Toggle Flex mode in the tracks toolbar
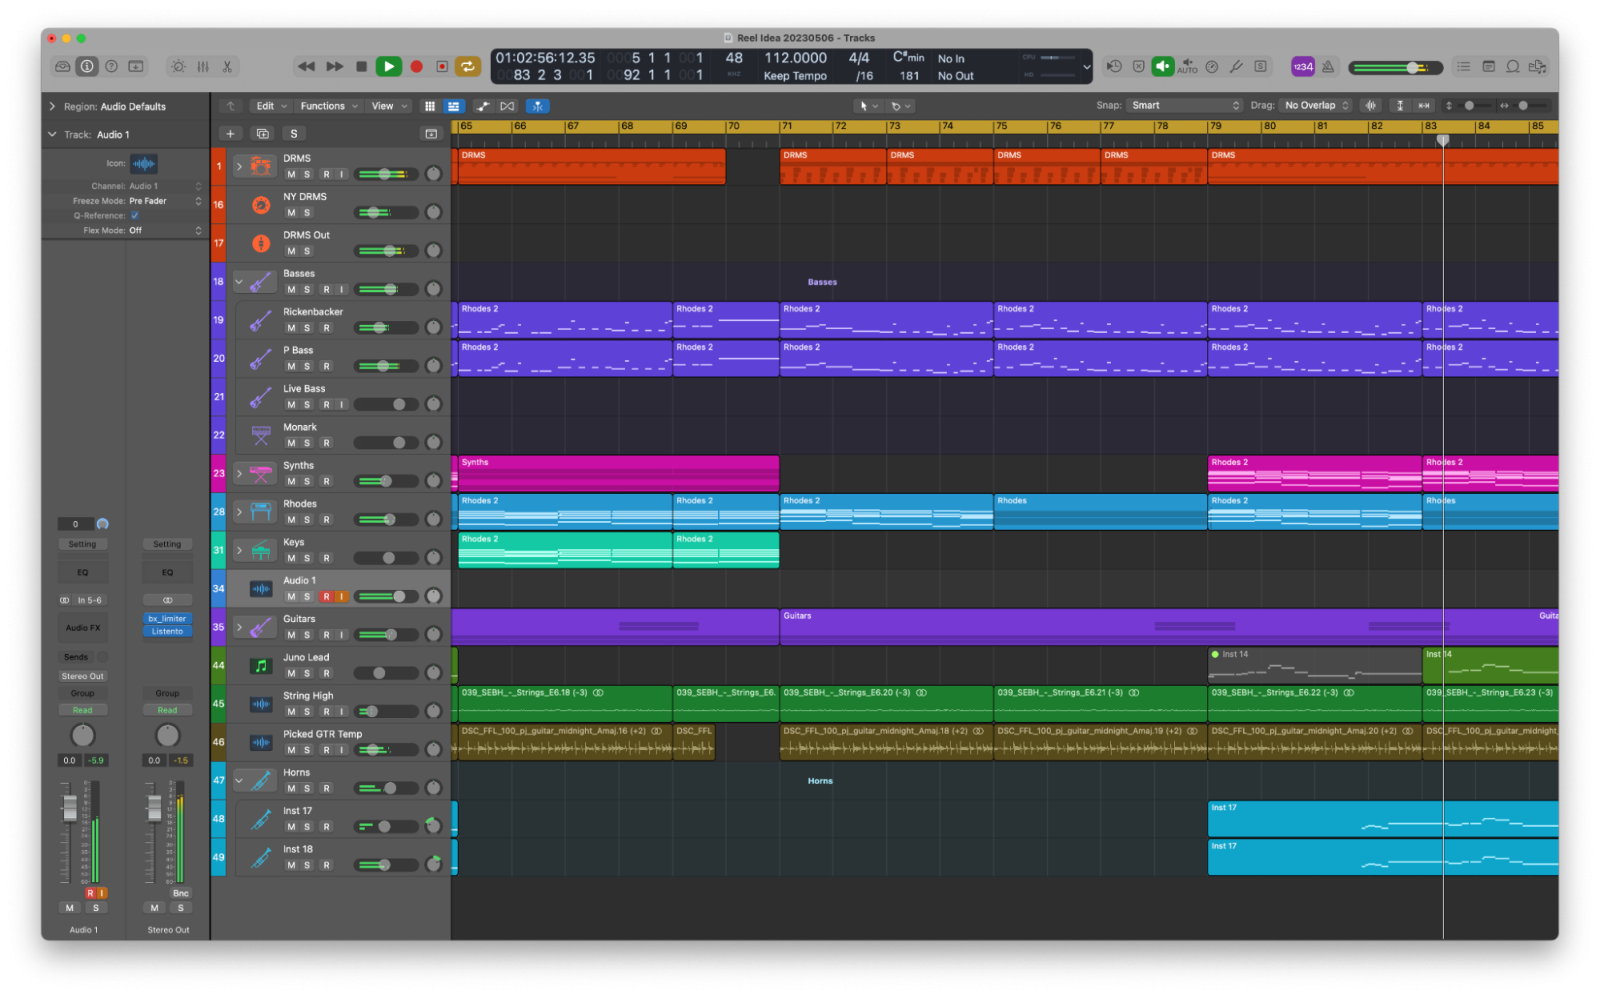This screenshot has height=995, width=1600. click(x=507, y=105)
